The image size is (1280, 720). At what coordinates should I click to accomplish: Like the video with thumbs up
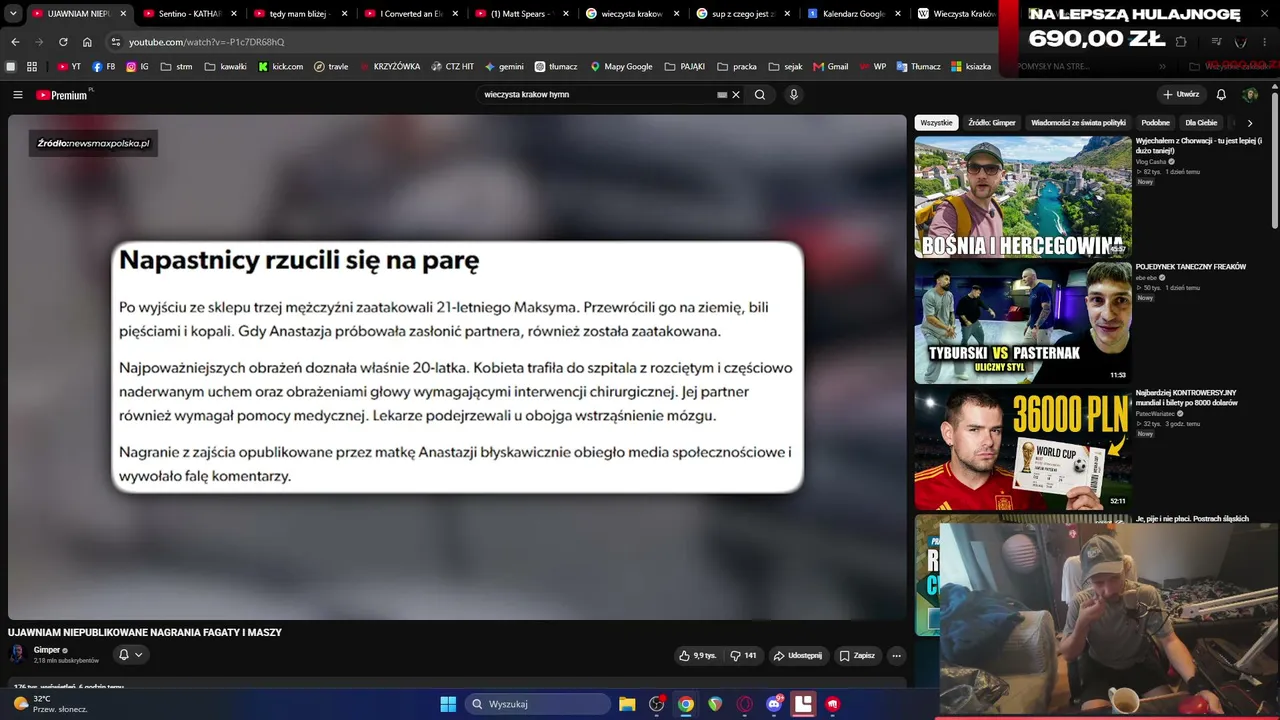(x=697, y=655)
